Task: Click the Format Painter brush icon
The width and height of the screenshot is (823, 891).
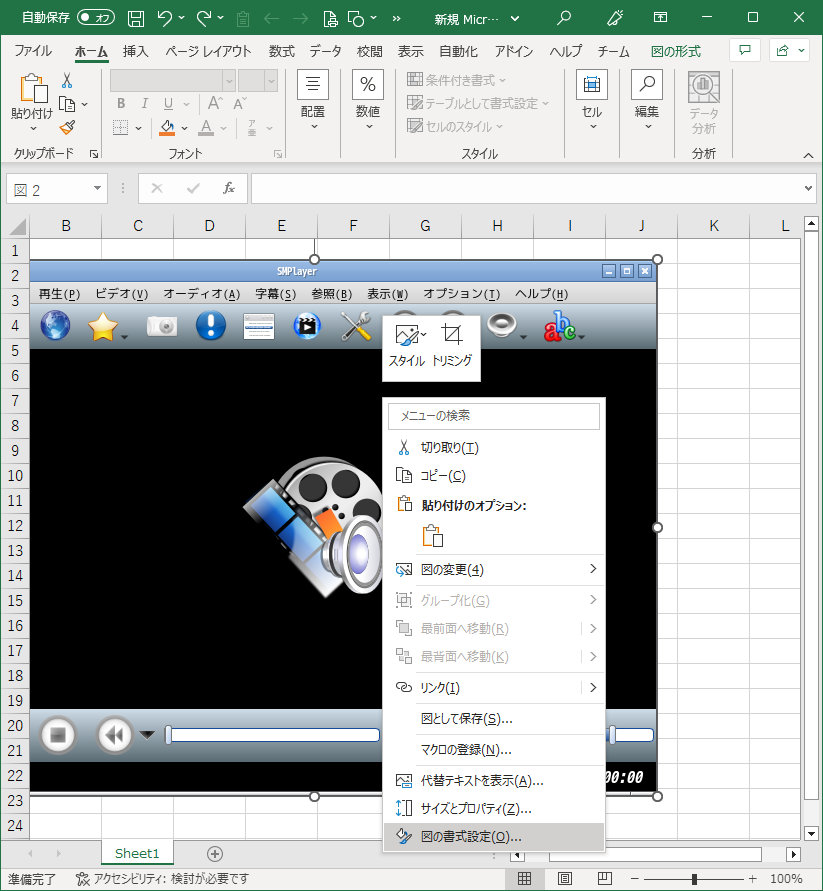Action: 67,128
